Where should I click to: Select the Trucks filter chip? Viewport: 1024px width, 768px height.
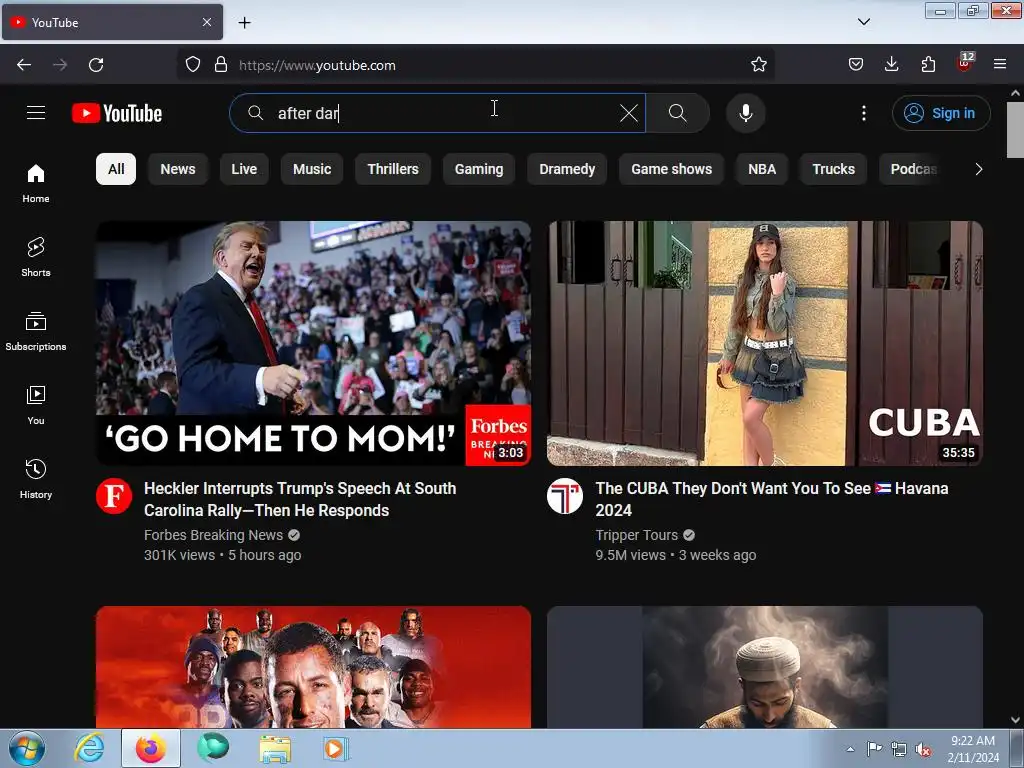833,169
